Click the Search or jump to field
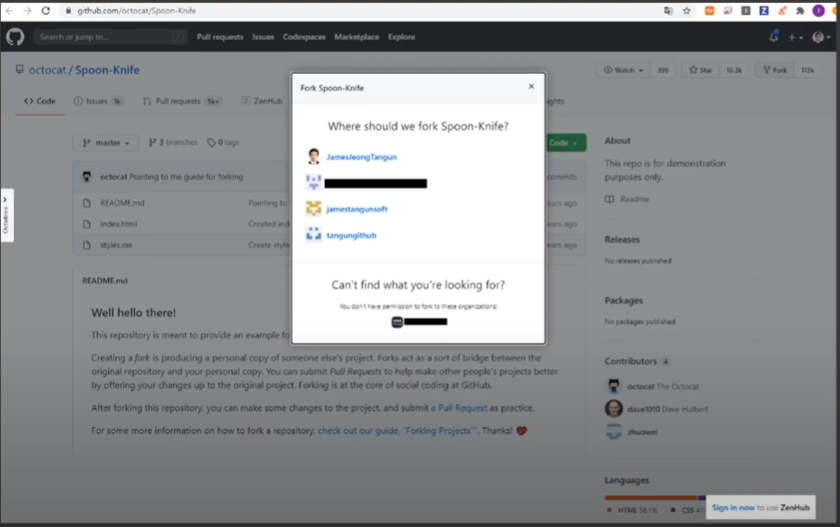Image resolution: width=840 pixels, height=527 pixels. coord(111,37)
